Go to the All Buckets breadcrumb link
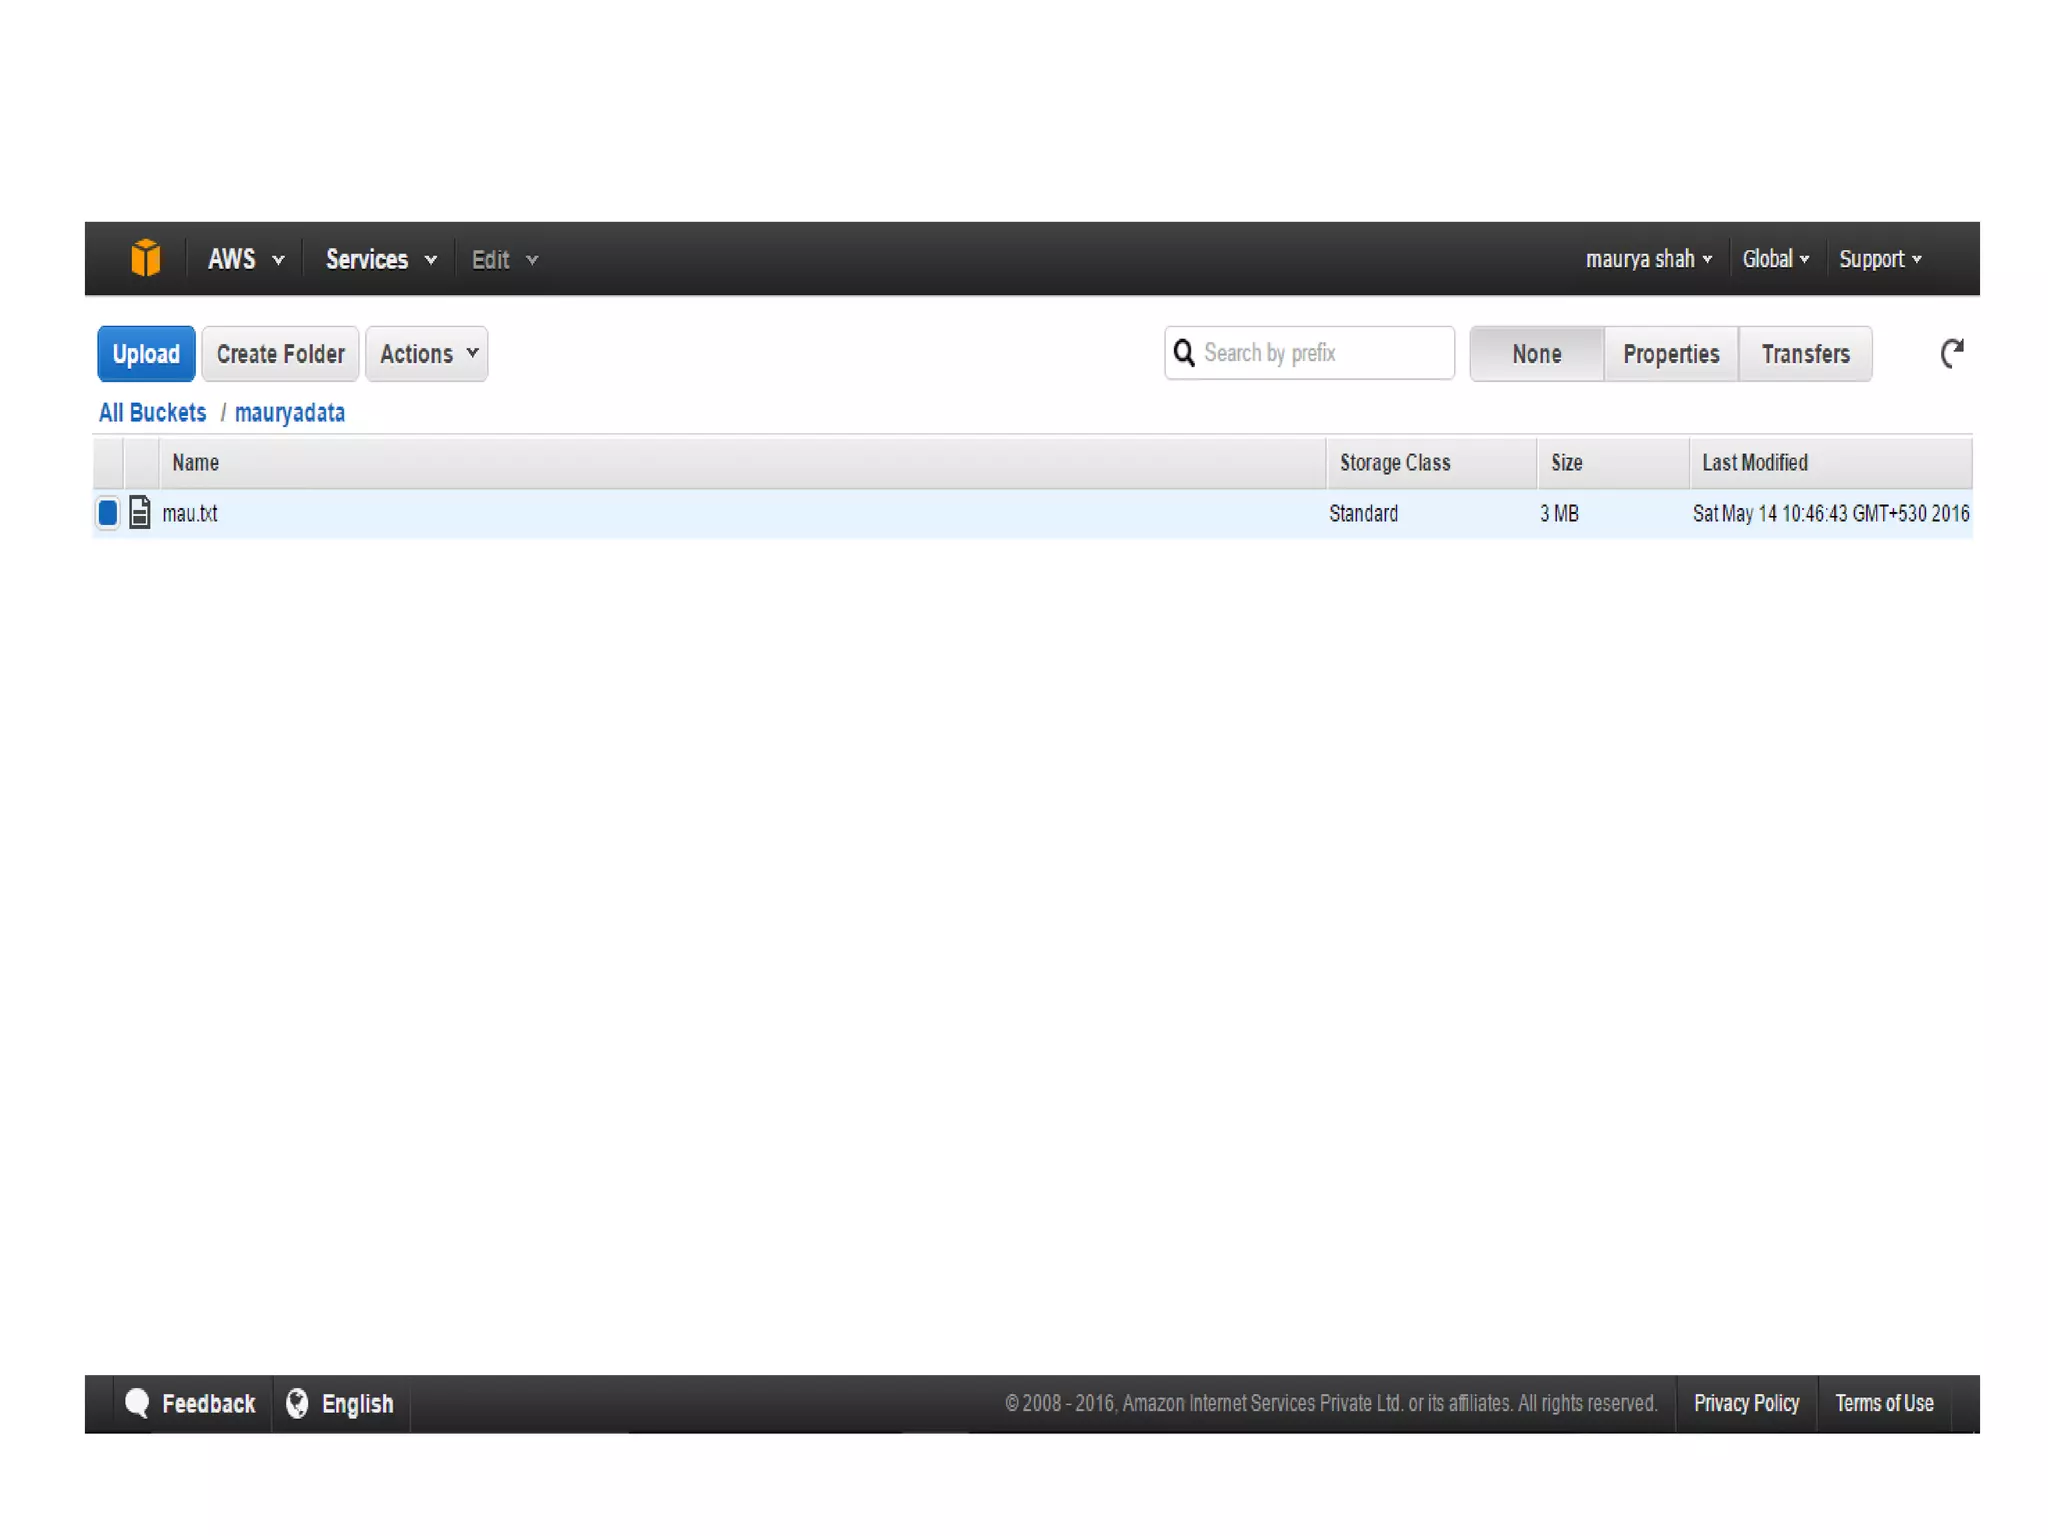Viewport: 2048px width, 1536px height. (152, 413)
